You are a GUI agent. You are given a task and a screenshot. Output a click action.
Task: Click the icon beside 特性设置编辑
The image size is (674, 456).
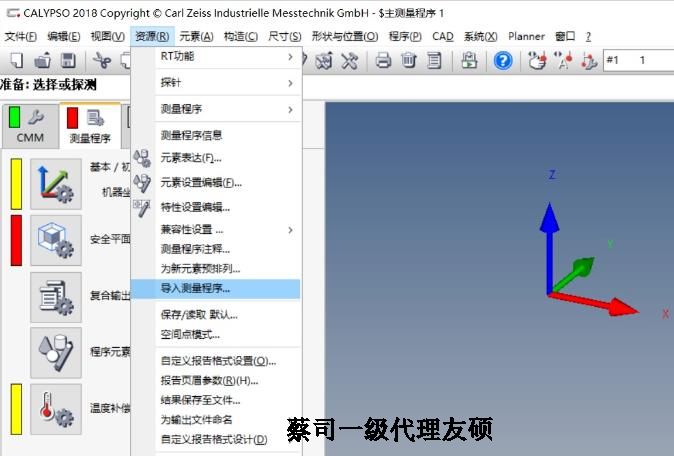click(141, 208)
